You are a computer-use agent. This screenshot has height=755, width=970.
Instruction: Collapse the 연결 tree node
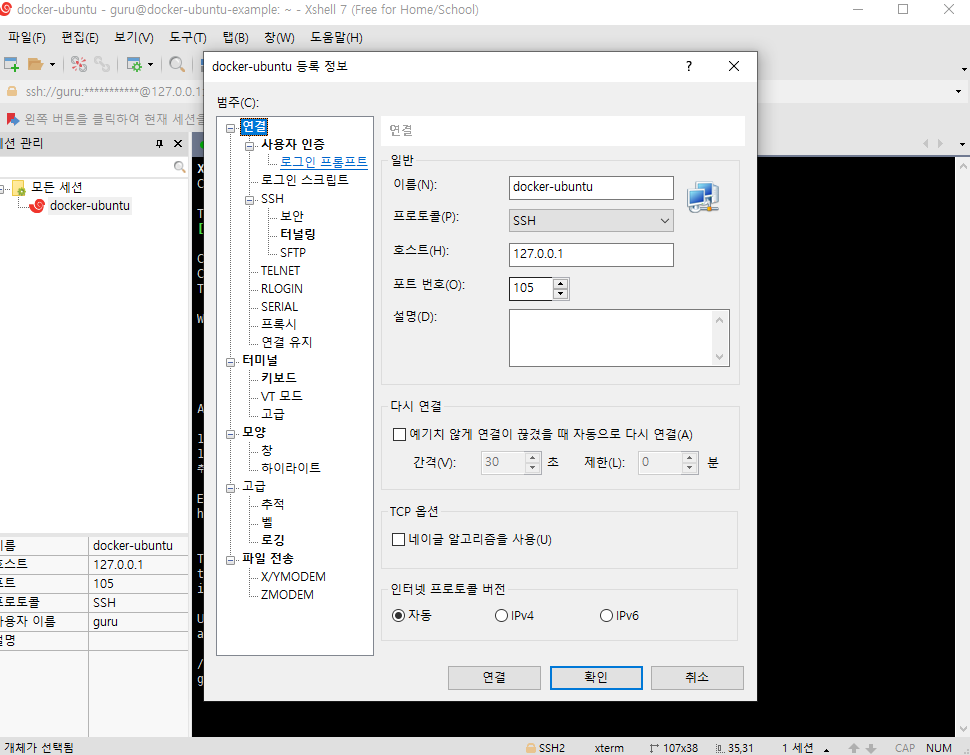pyautogui.click(x=231, y=129)
